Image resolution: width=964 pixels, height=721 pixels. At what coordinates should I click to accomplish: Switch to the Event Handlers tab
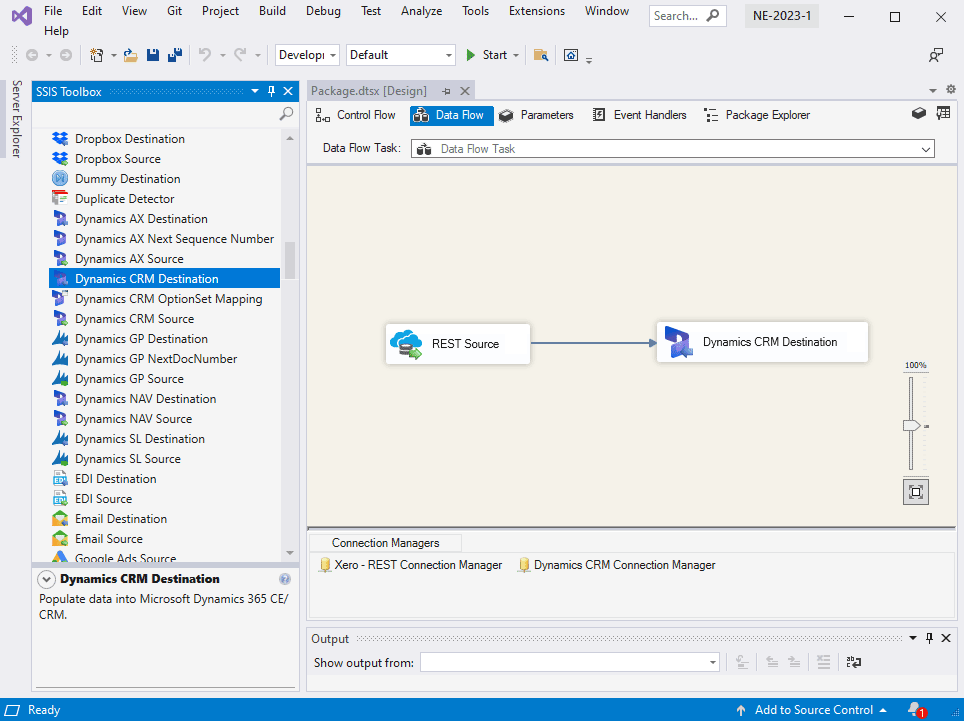639,115
